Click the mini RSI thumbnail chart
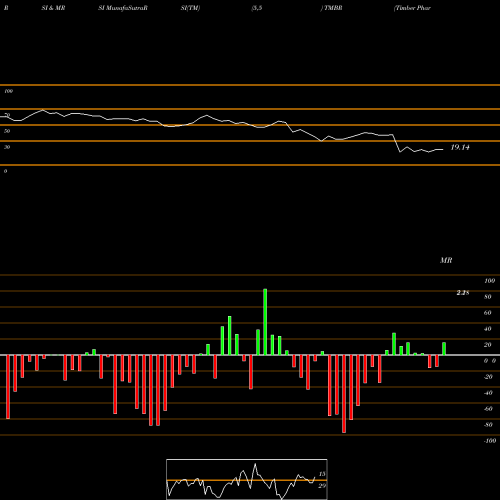 247,479
